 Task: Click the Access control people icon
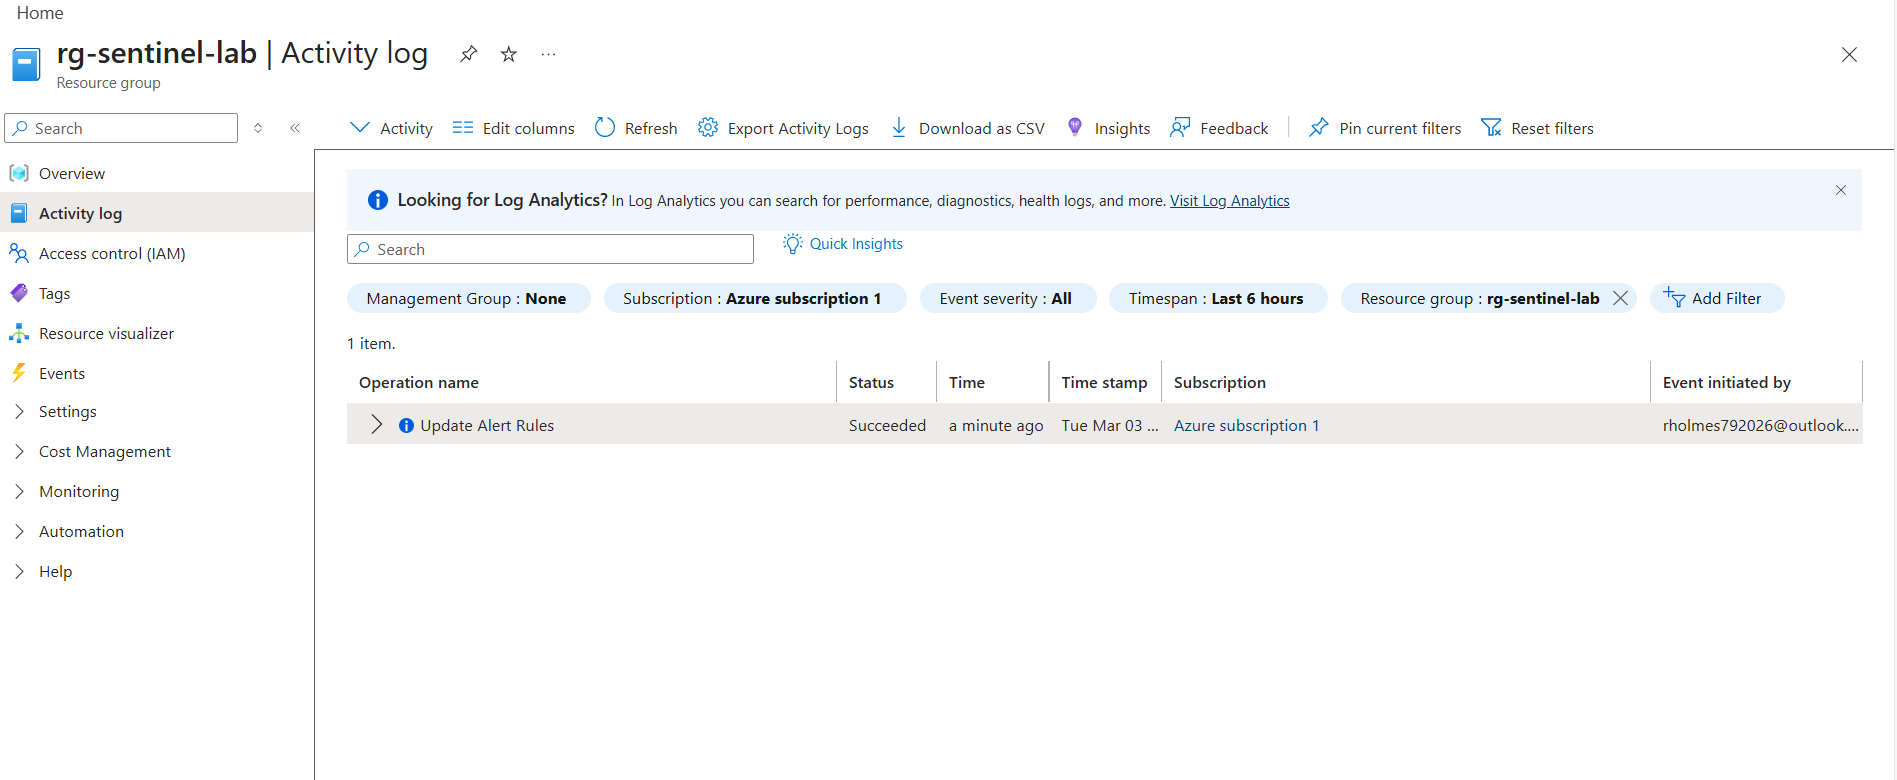click(x=19, y=253)
